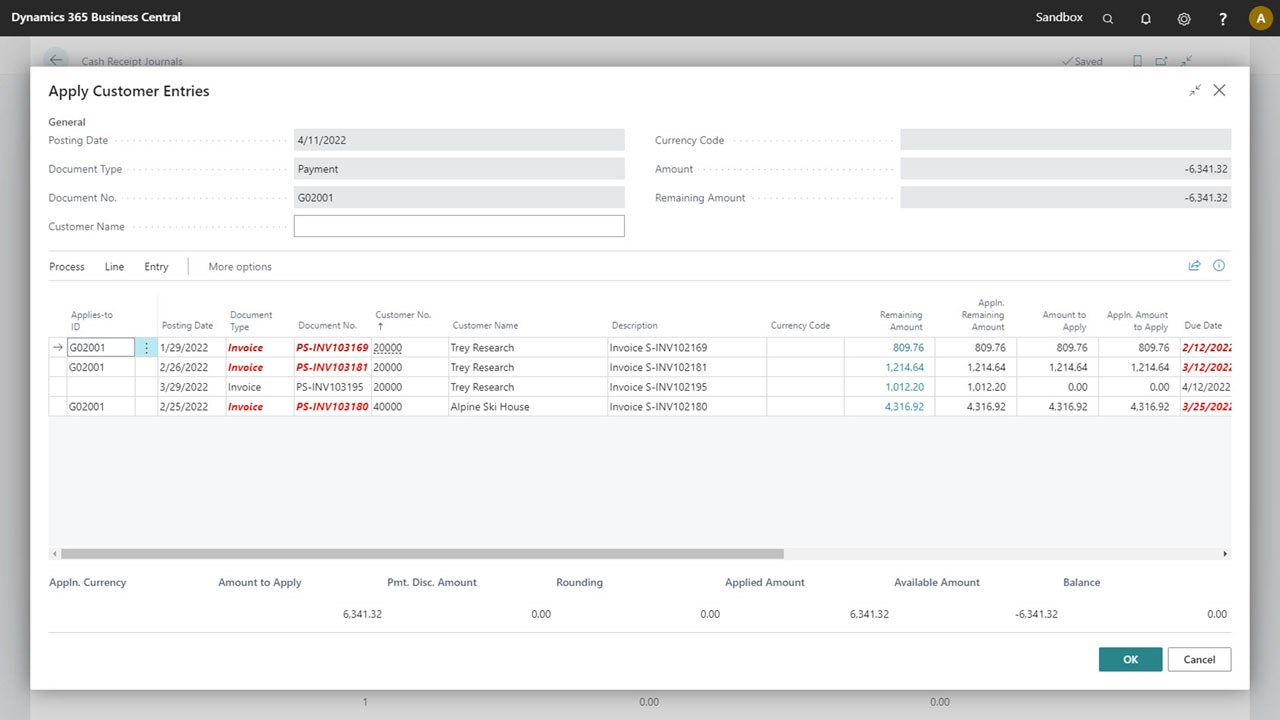Close the Apply Customer Entries dialog
The height and width of the screenshot is (720, 1280).
pyautogui.click(x=1219, y=90)
